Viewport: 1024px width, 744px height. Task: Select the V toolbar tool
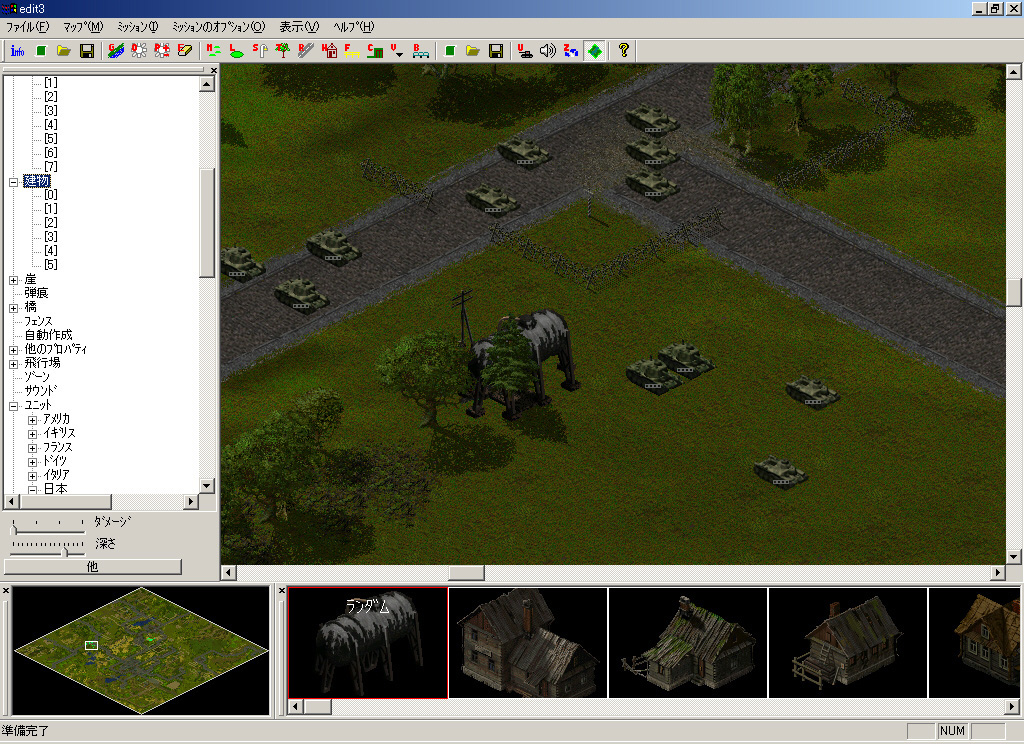click(397, 51)
